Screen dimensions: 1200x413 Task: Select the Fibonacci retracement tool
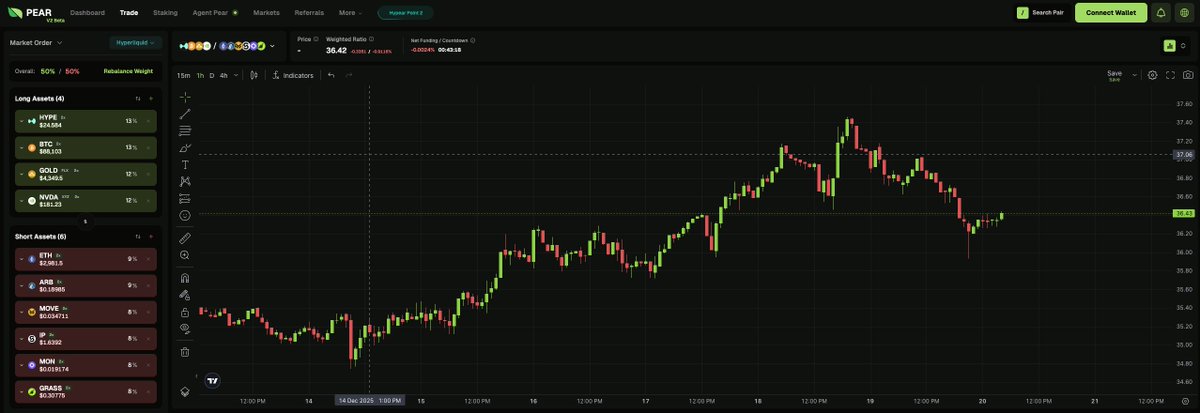[185, 130]
